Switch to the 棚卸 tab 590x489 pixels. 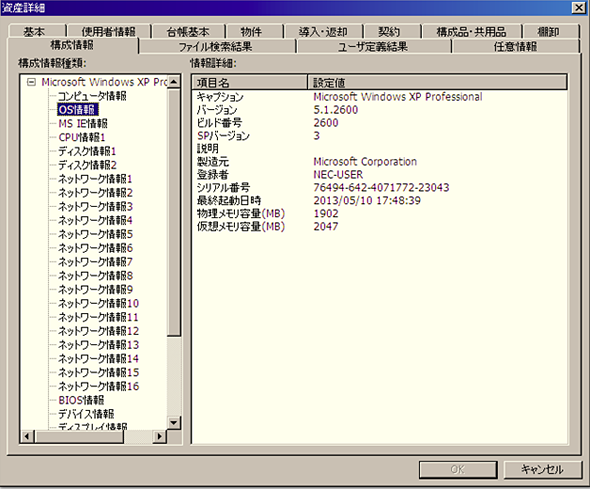pos(548,32)
